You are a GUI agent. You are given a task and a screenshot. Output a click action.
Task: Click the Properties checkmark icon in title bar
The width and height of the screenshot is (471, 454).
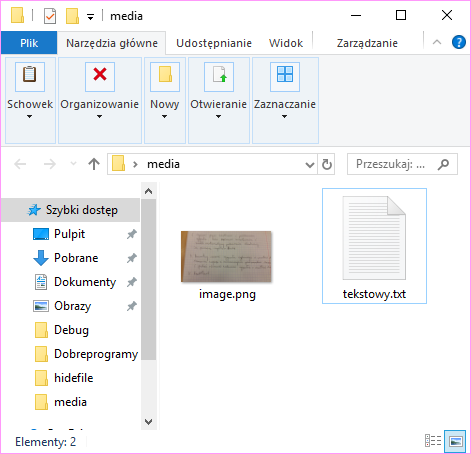coord(50,16)
